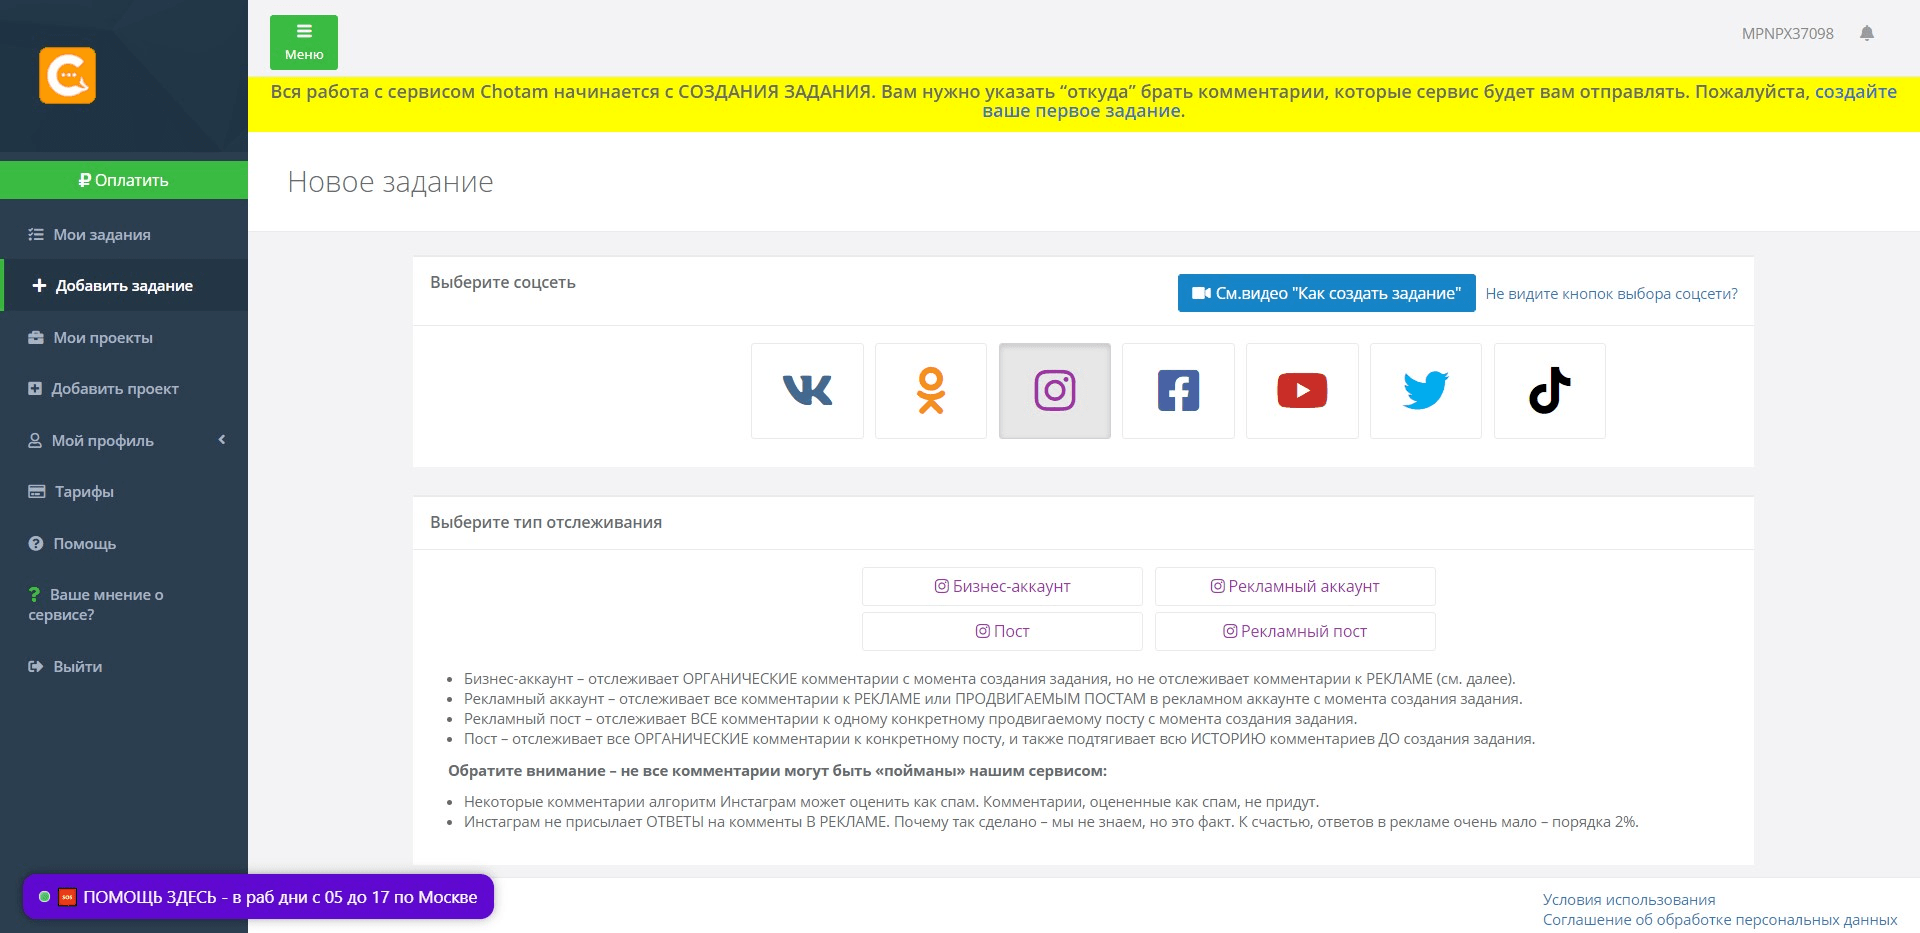The height and width of the screenshot is (933, 1920).
Task: Open Условия использования link
Action: [x=1628, y=900]
